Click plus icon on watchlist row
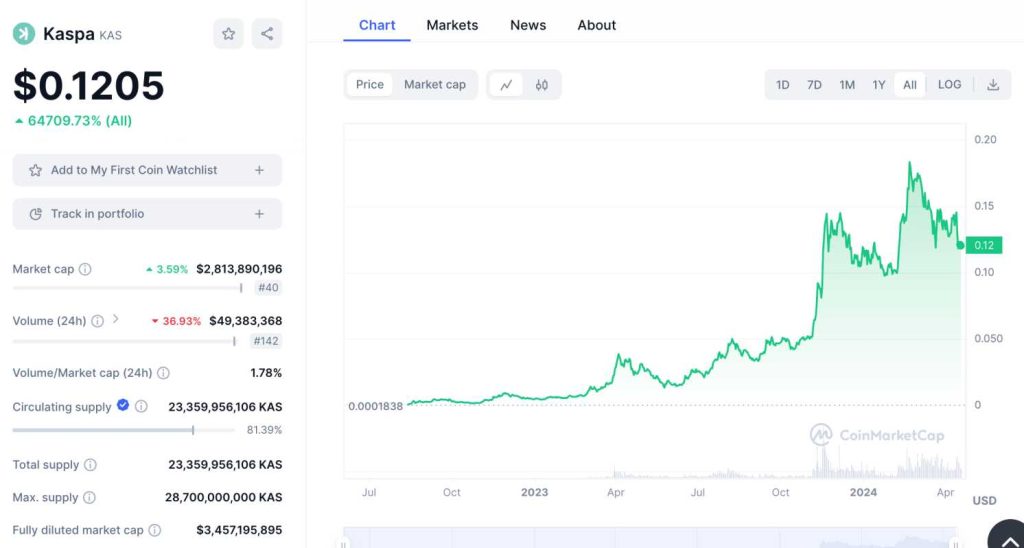Viewport: 1024px width, 548px height. click(x=259, y=170)
